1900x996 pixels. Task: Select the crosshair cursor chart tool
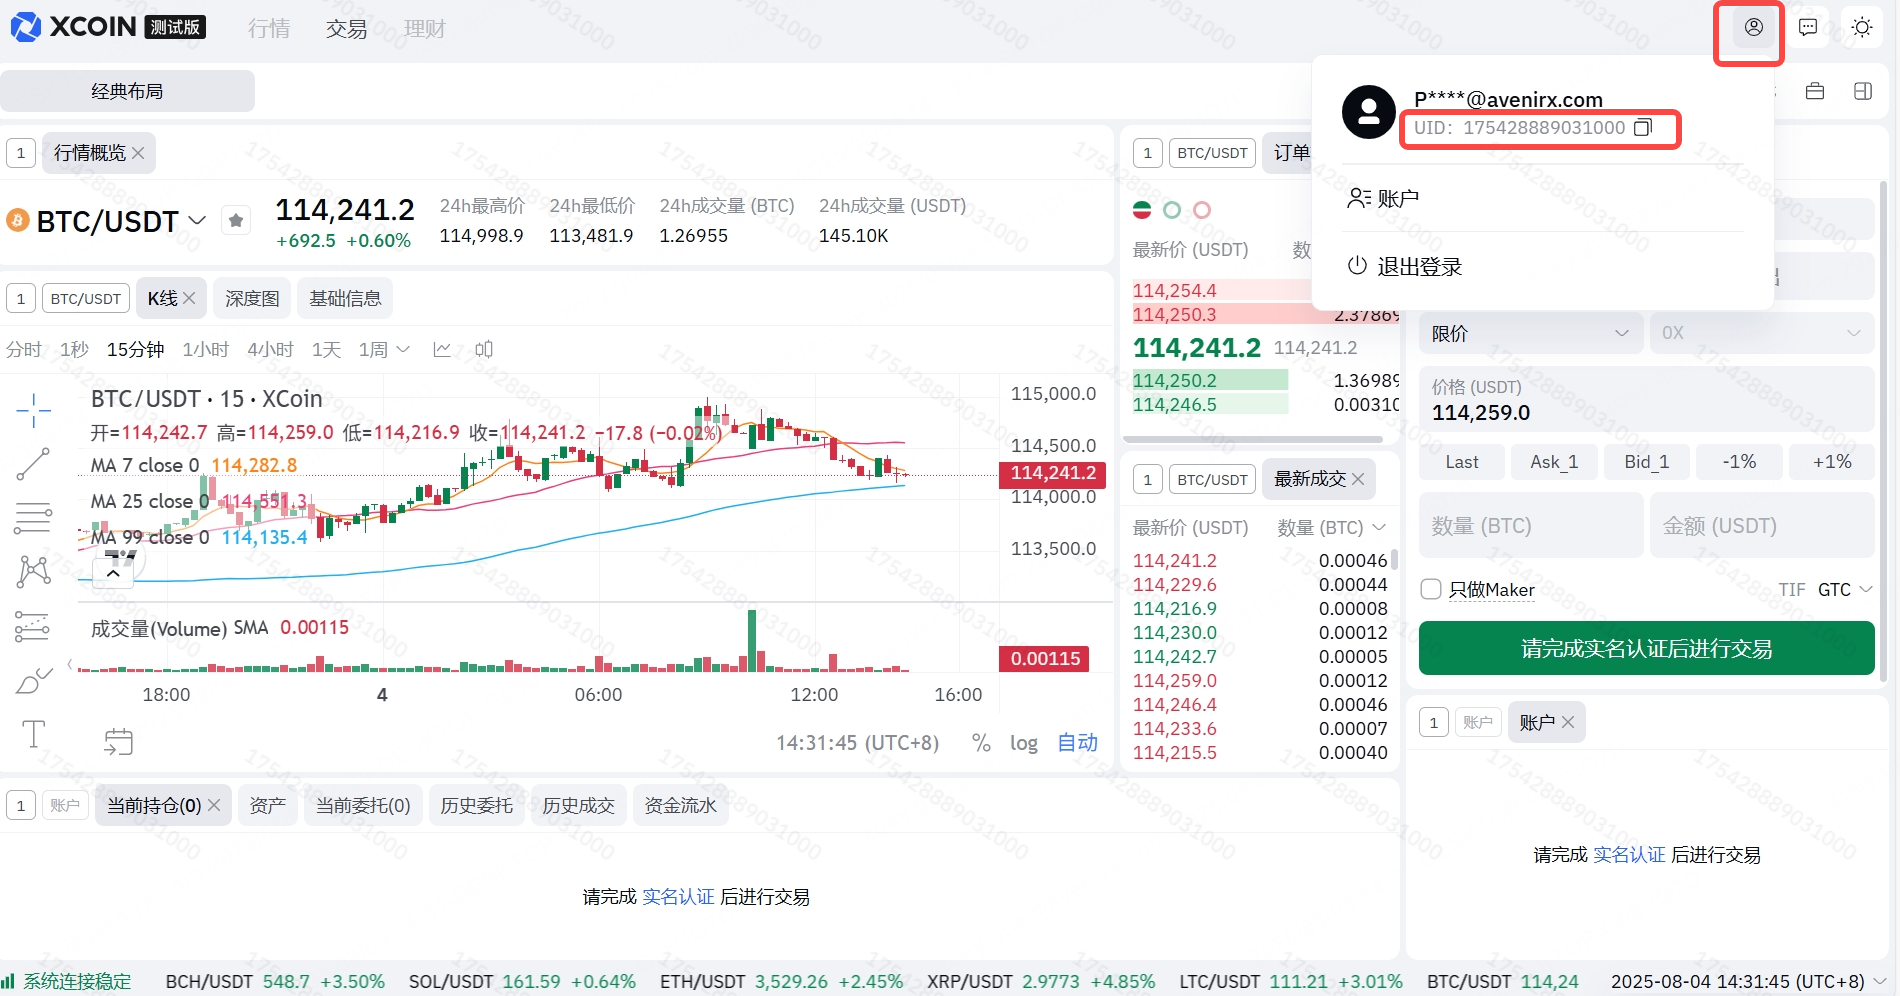pos(33,410)
